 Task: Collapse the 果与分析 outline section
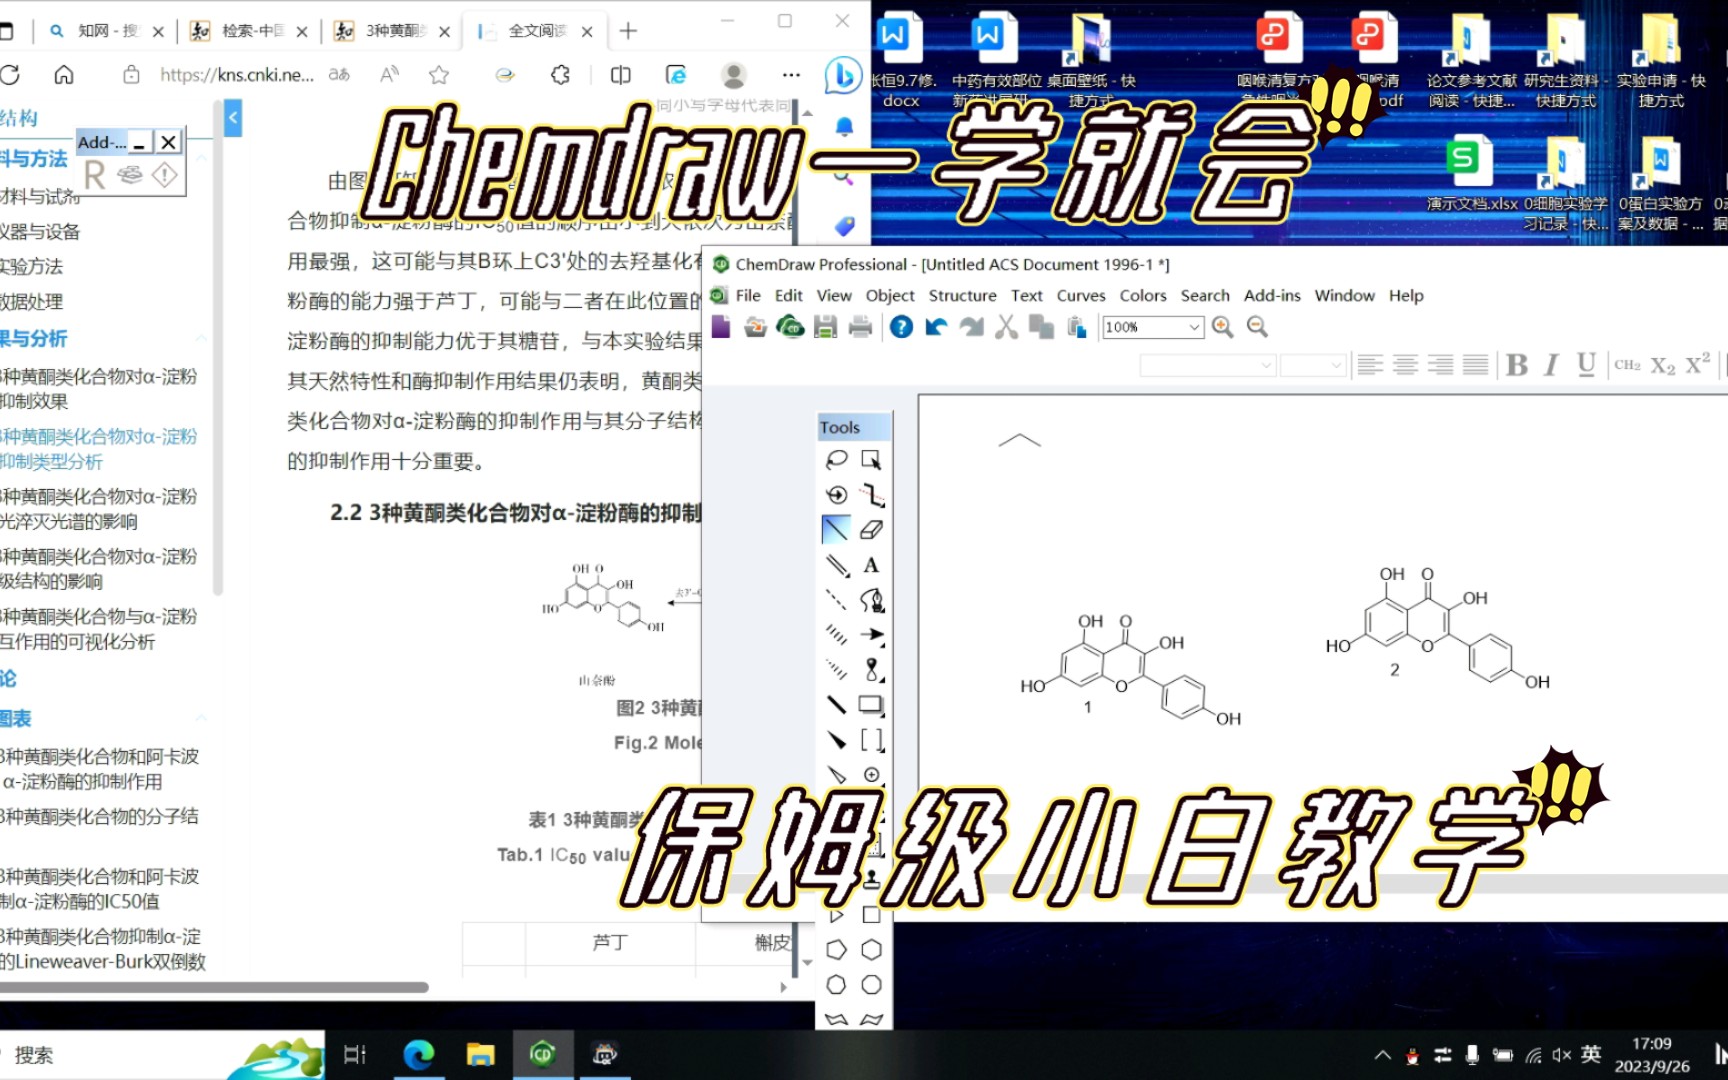[201, 338]
